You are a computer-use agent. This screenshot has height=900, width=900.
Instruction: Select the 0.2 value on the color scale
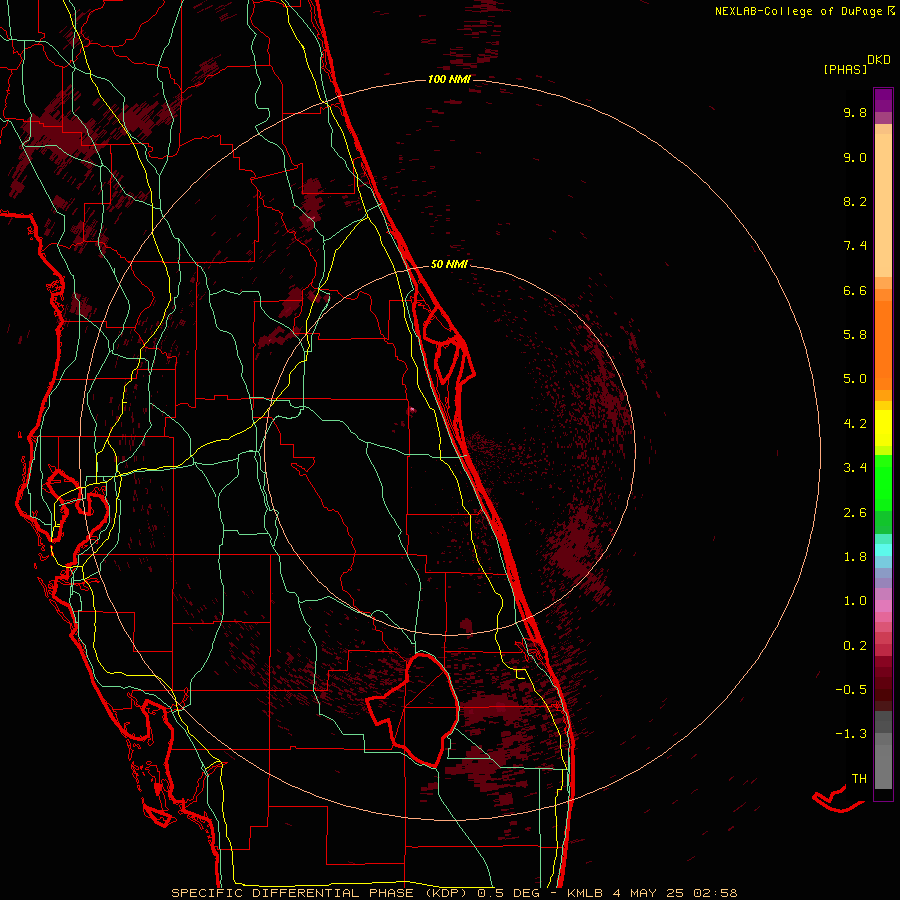click(x=855, y=646)
